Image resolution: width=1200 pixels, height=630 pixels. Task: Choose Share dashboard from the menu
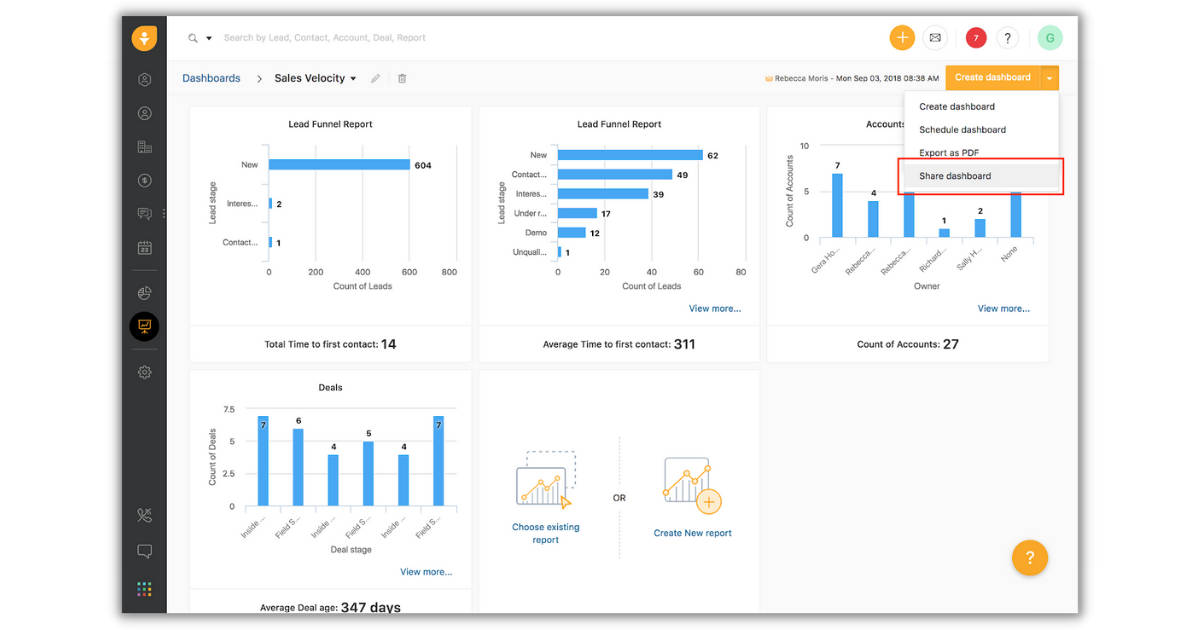[x=950, y=175]
